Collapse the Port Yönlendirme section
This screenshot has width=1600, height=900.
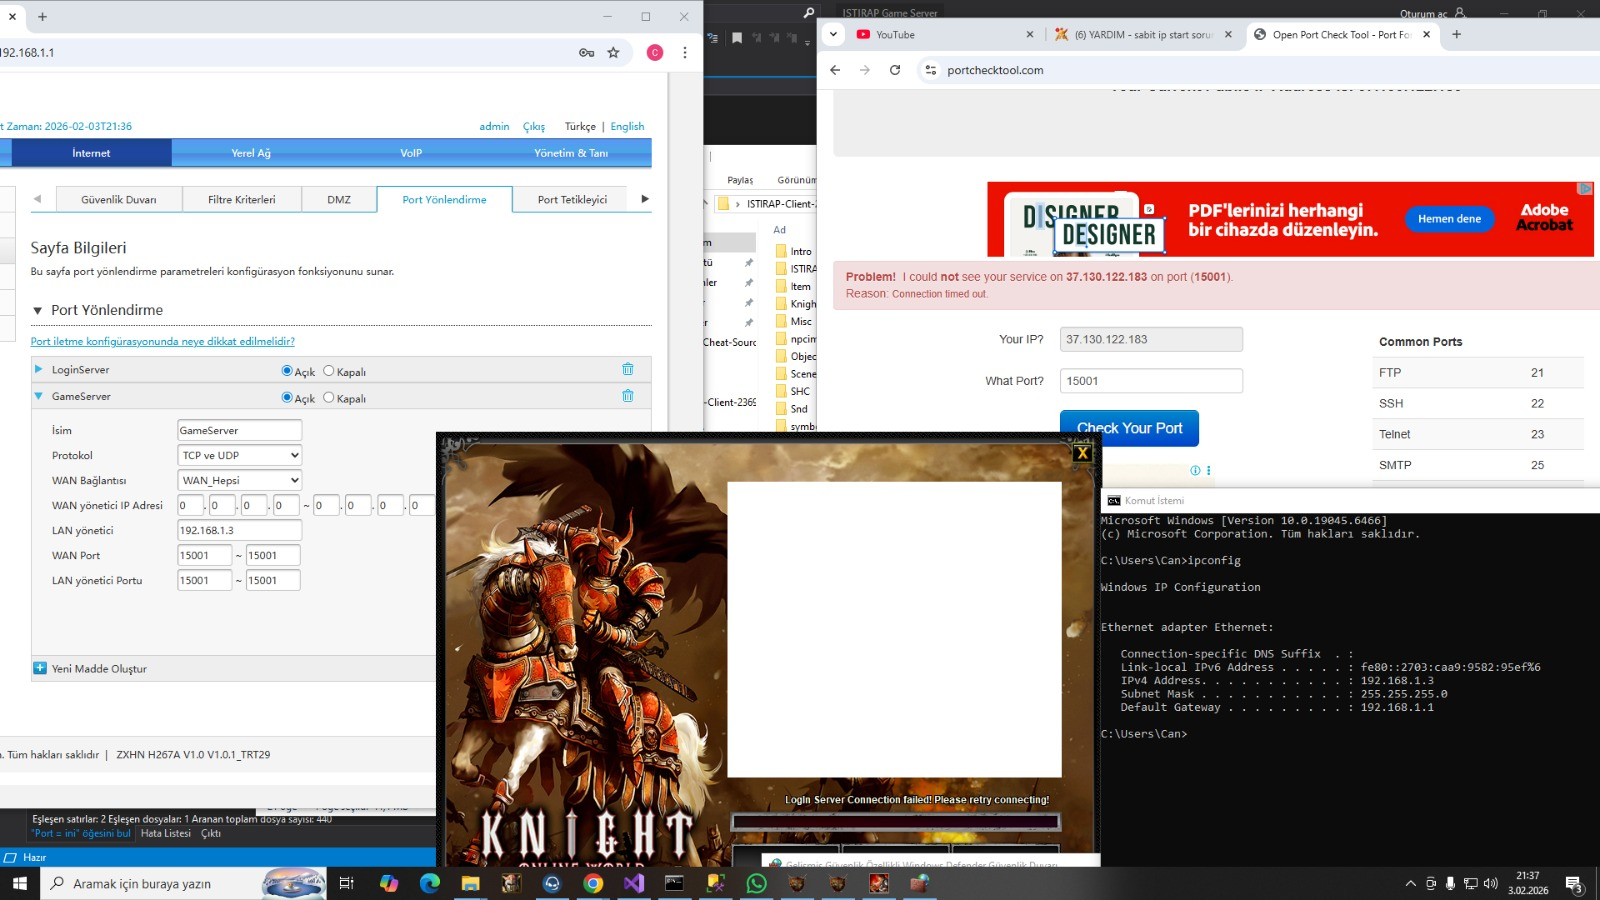[38, 311]
